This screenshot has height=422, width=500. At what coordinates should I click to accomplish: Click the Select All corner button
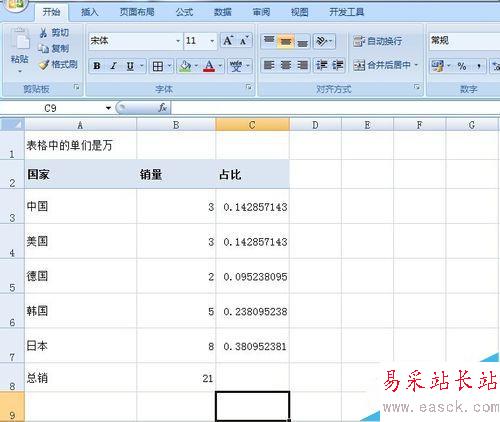[x=12, y=124]
